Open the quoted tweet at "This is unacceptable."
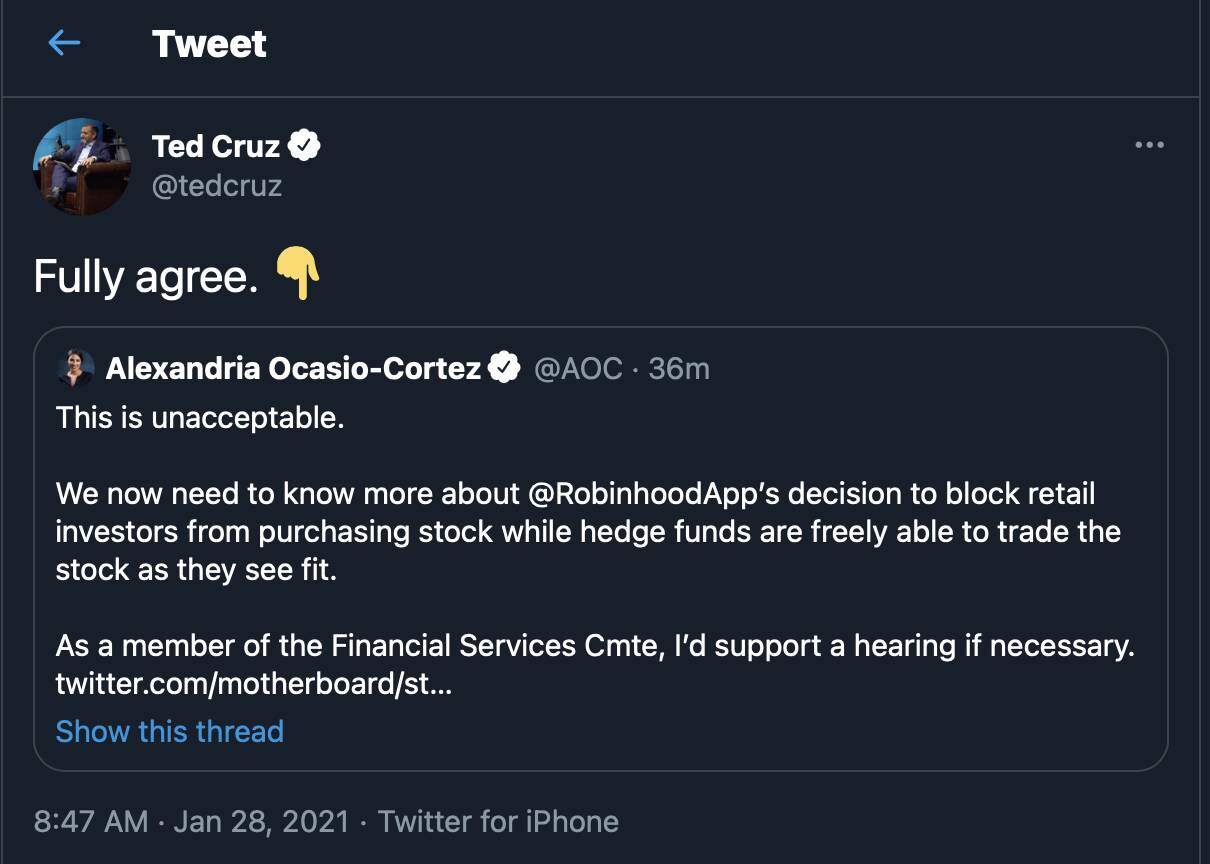 click(200, 417)
